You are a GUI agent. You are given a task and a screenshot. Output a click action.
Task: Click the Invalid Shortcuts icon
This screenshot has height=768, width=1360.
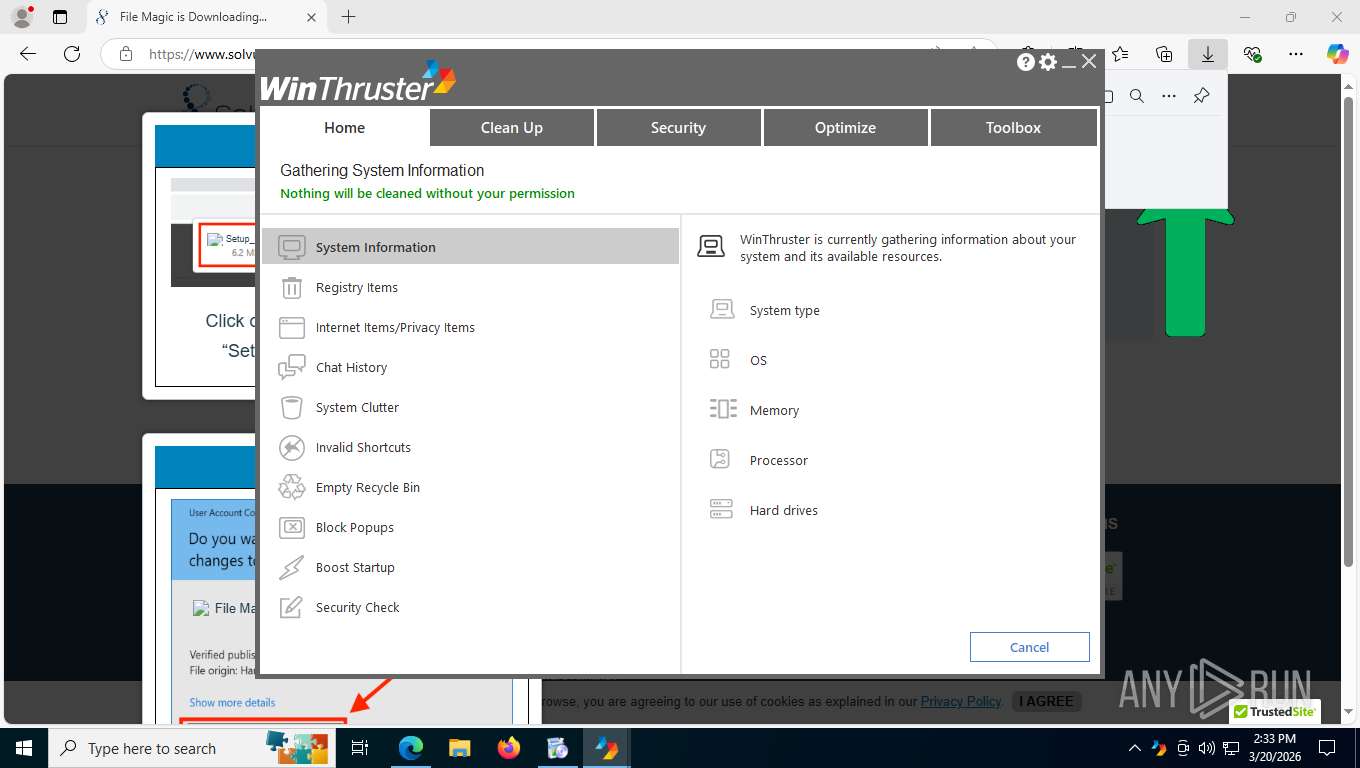[291, 447]
